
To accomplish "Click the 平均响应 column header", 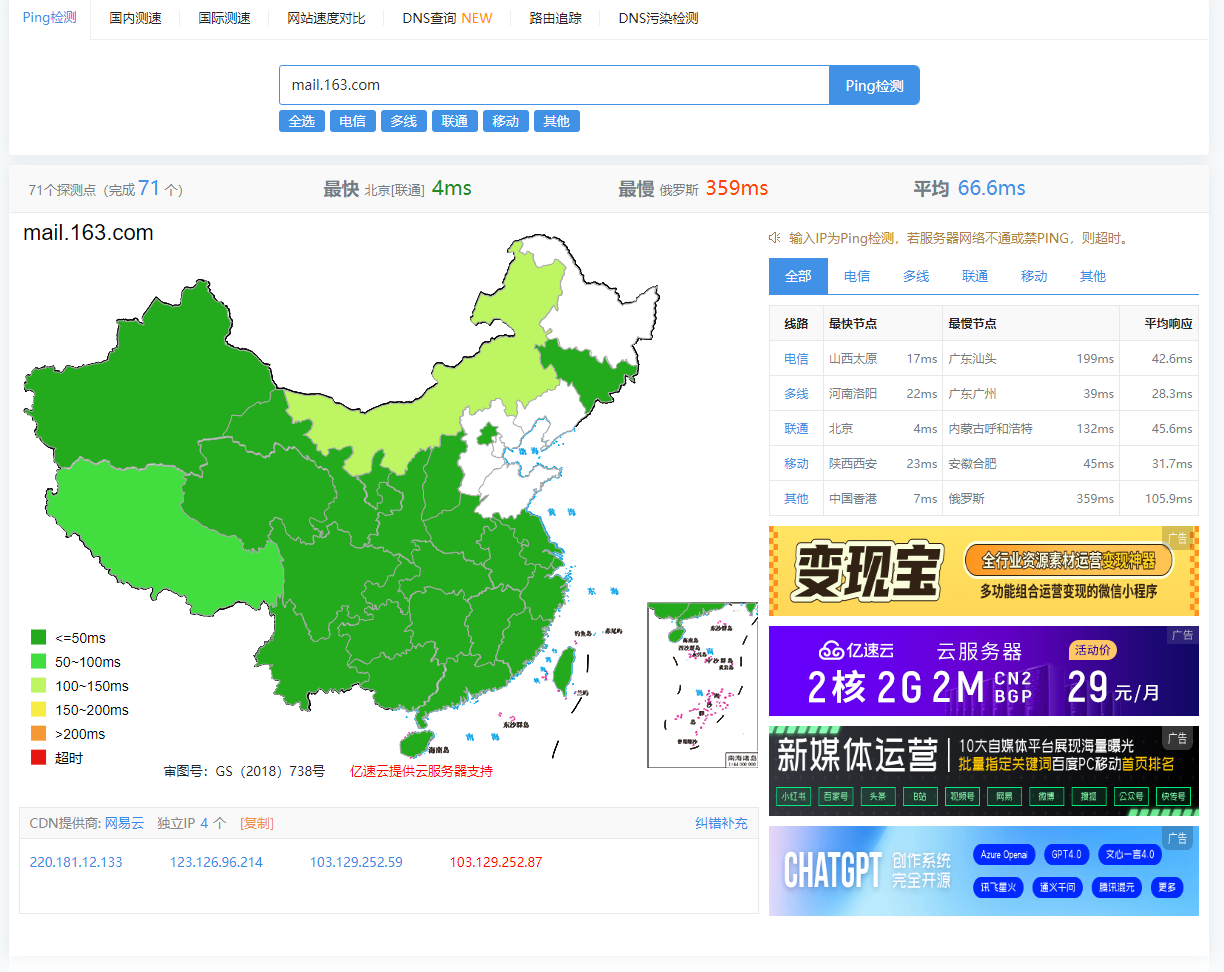I will point(1169,323).
